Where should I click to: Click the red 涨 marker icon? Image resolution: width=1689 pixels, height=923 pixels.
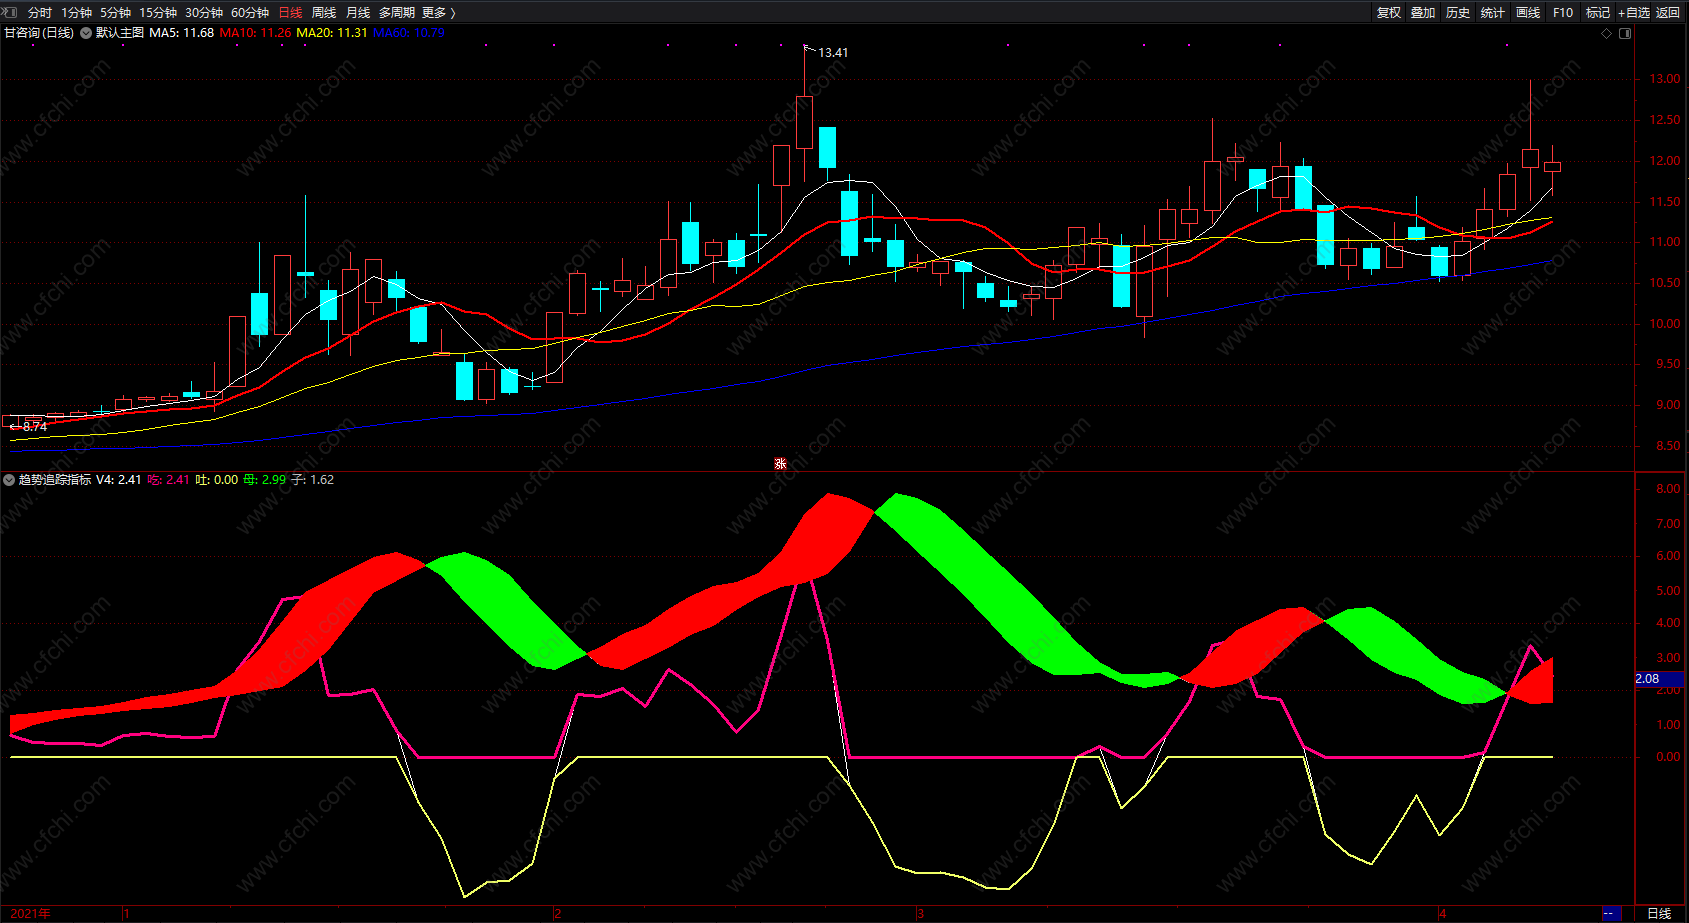[x=780, y=464]
